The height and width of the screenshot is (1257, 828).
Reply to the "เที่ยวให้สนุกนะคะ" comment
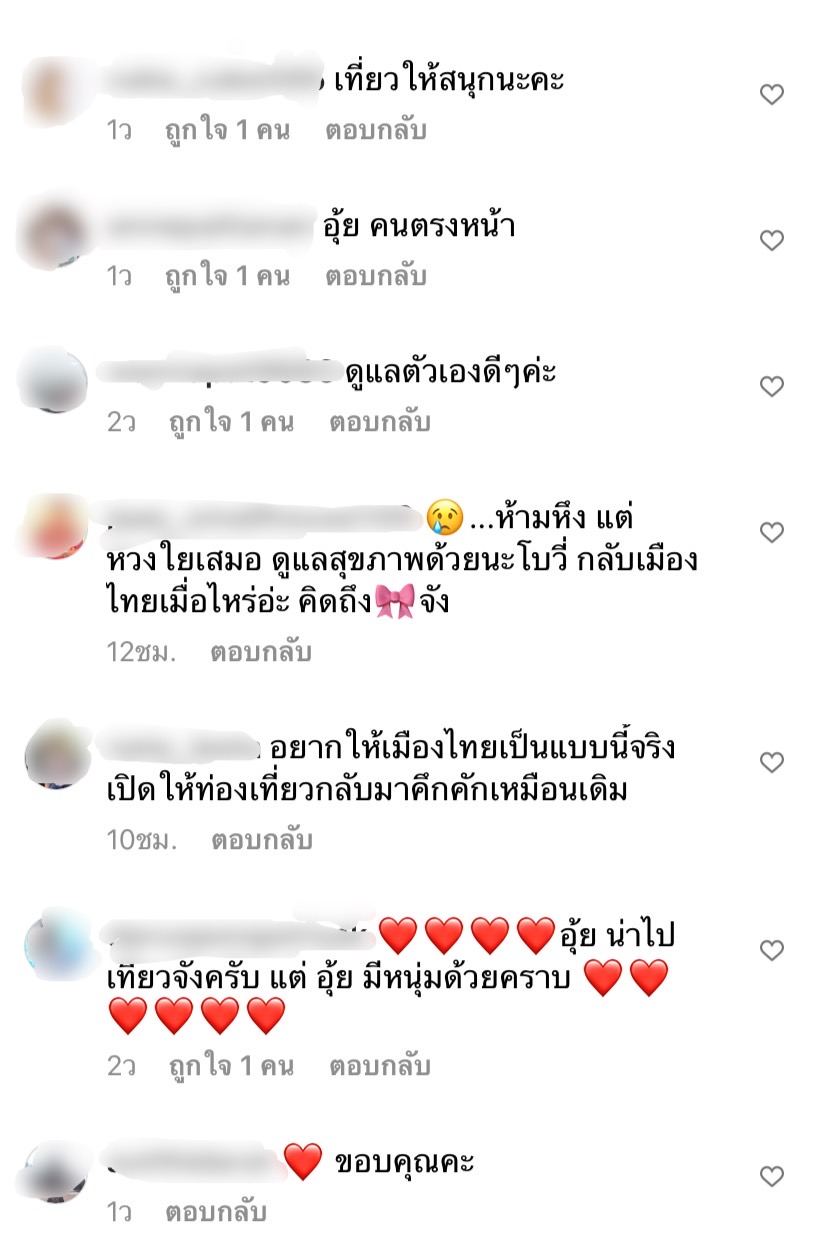(376, 130)
